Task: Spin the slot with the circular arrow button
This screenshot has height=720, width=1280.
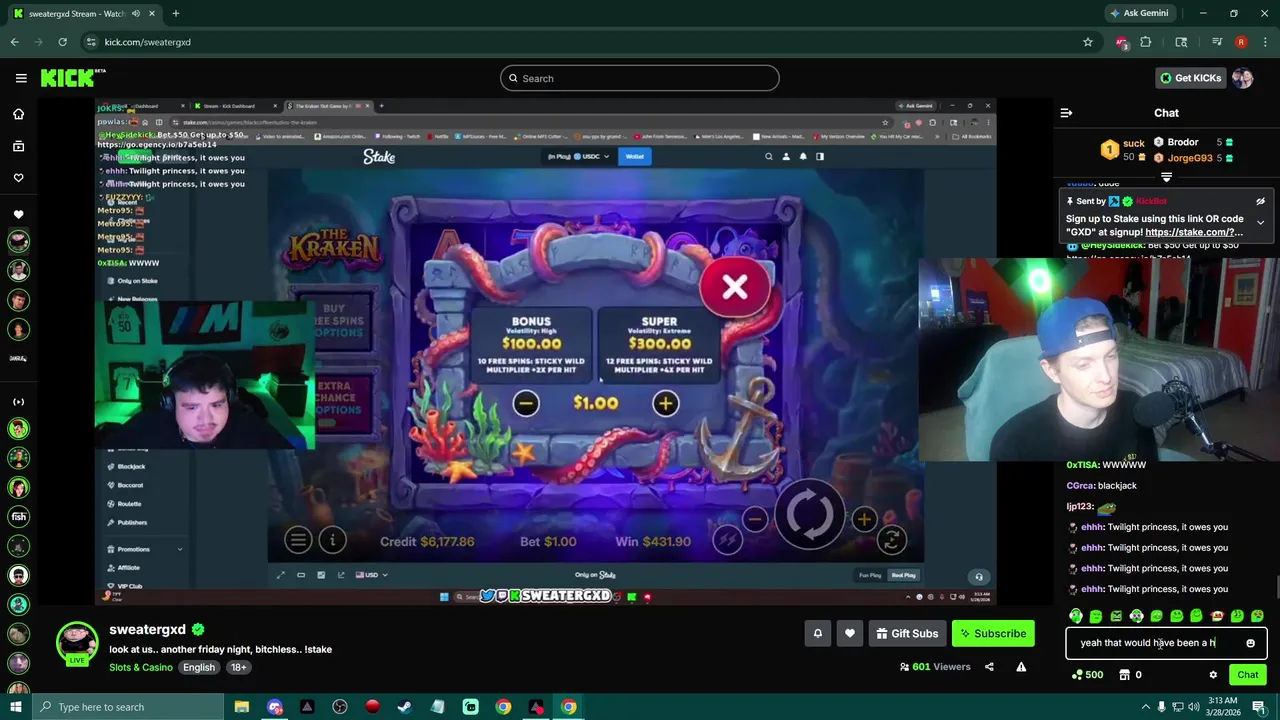Action: (809, 516)
